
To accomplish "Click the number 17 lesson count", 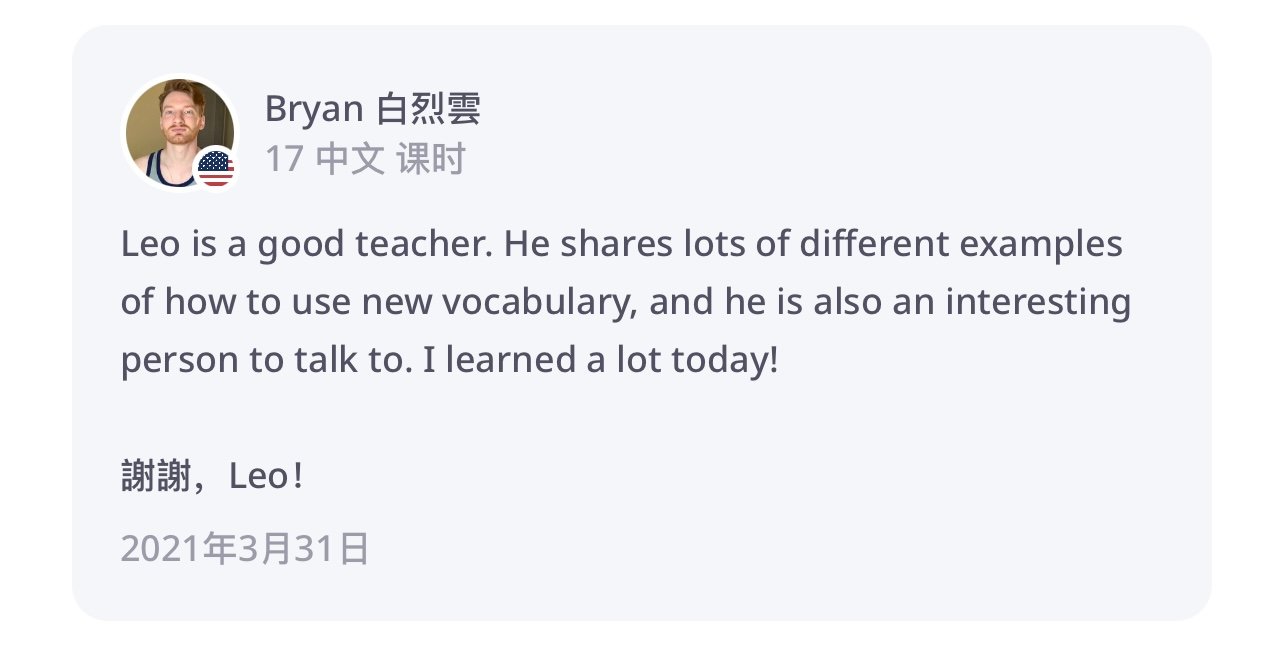I will click(x=283, y=159).
